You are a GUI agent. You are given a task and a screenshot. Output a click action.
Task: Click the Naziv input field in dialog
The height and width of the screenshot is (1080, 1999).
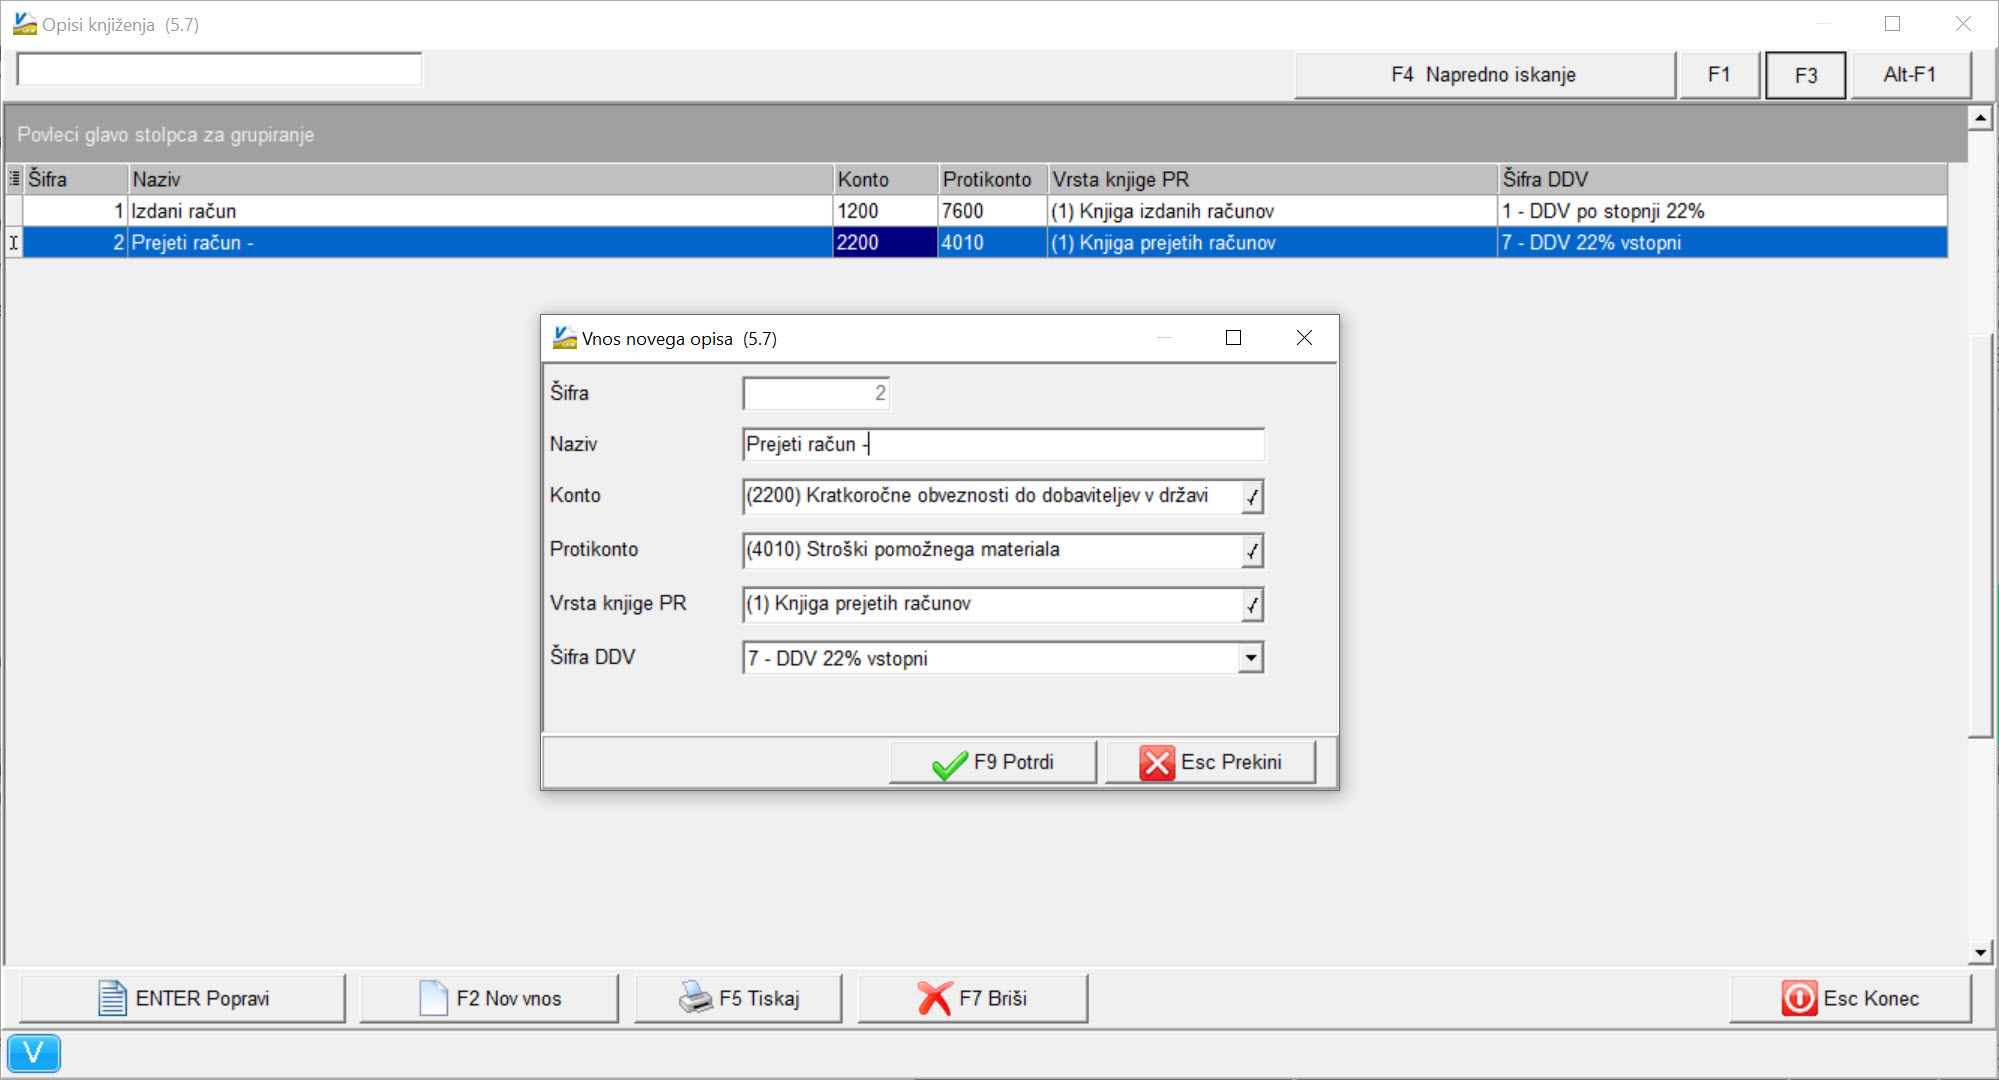(x=1003, y=444)
